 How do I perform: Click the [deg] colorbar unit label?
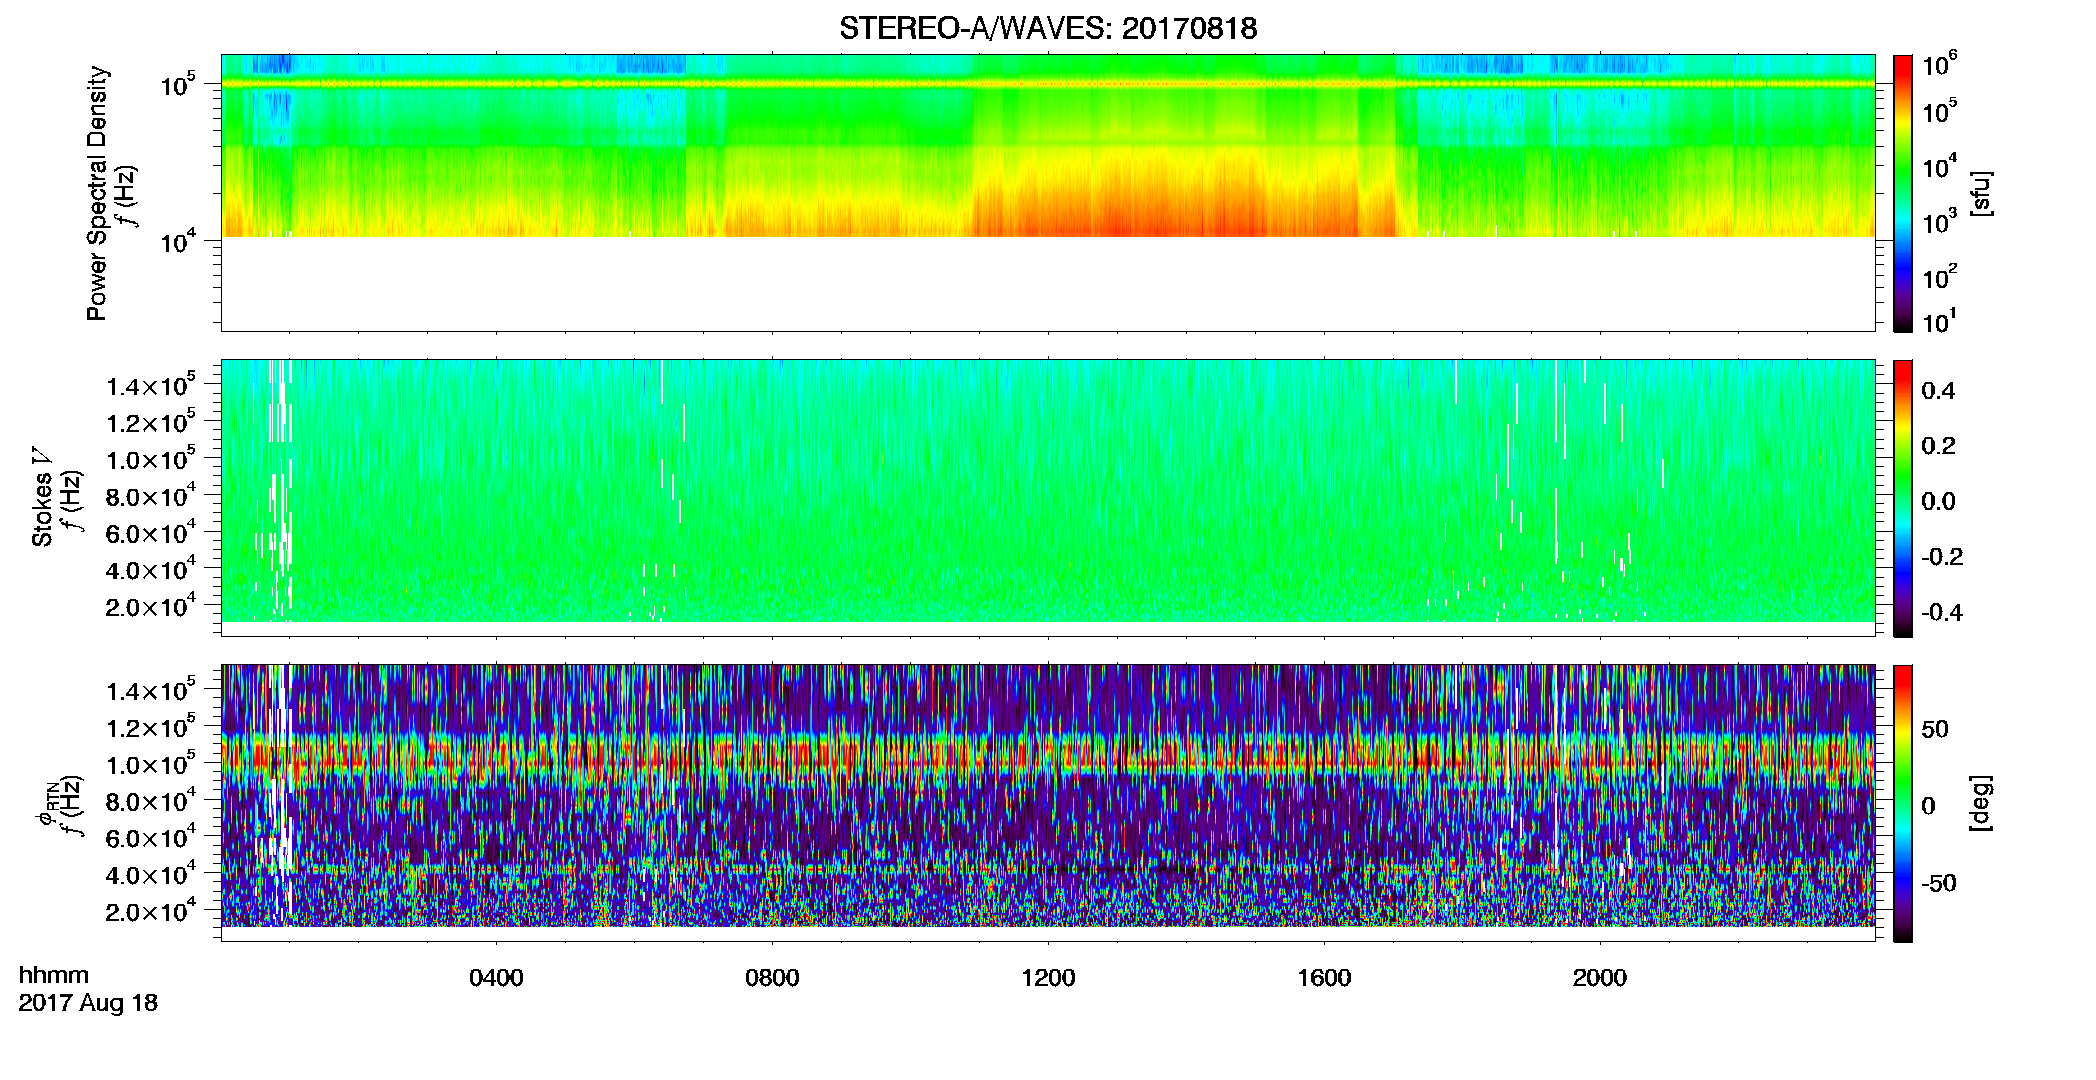click(x=1981, y=803)
